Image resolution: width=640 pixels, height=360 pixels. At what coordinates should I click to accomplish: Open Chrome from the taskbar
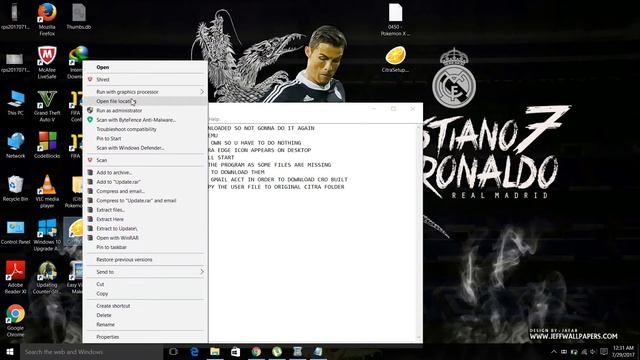[256, 351]
